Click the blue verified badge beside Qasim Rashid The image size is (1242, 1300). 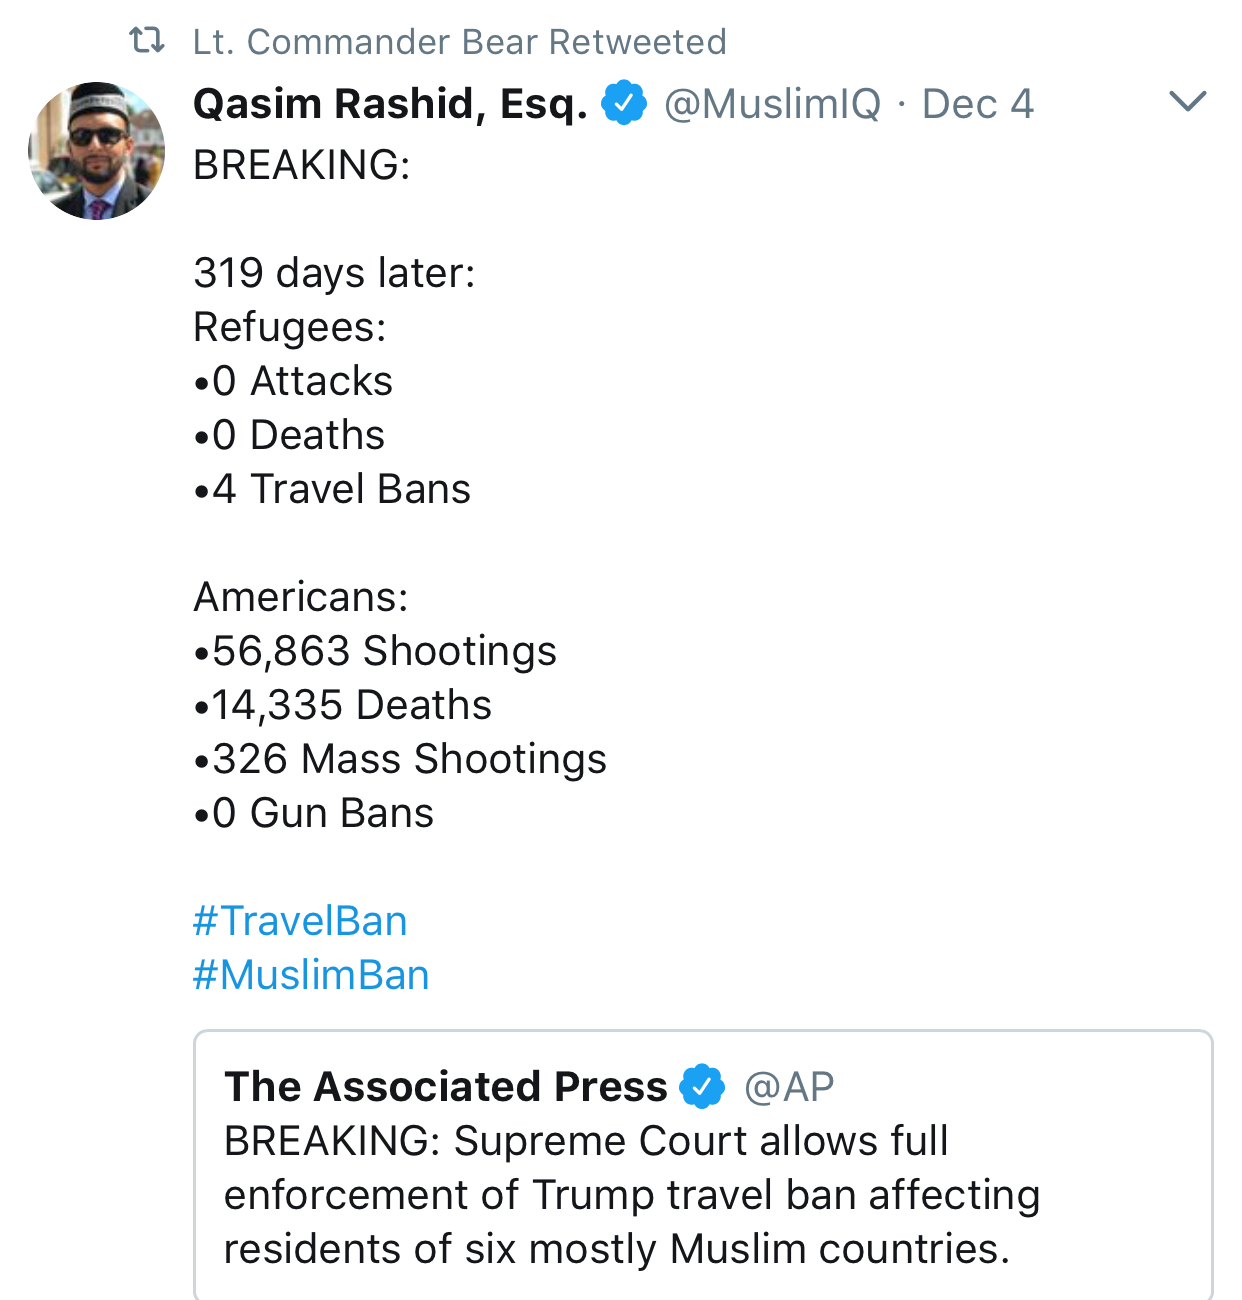pos(625,103)
